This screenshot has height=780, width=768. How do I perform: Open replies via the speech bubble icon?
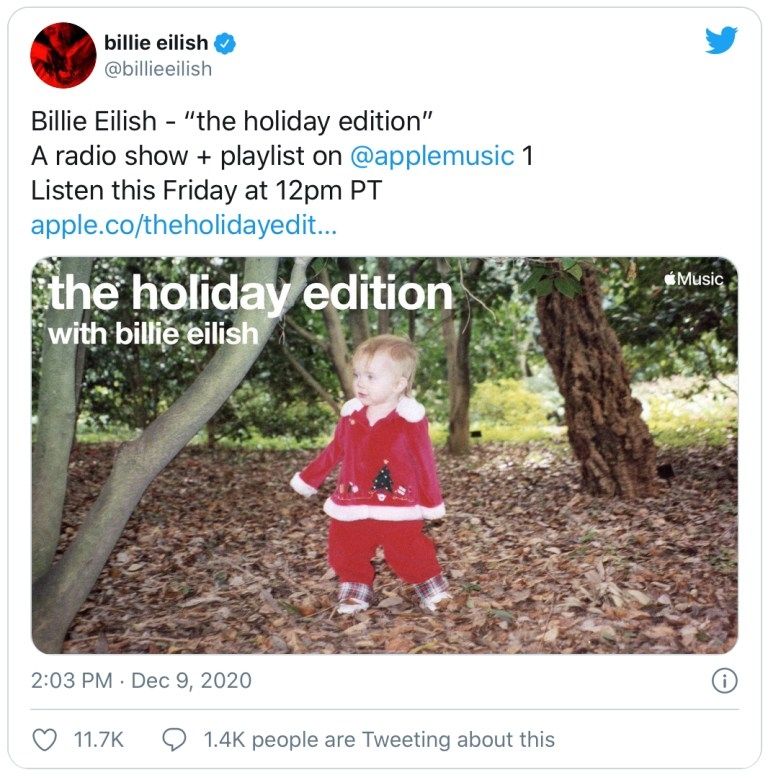[175, 739]
